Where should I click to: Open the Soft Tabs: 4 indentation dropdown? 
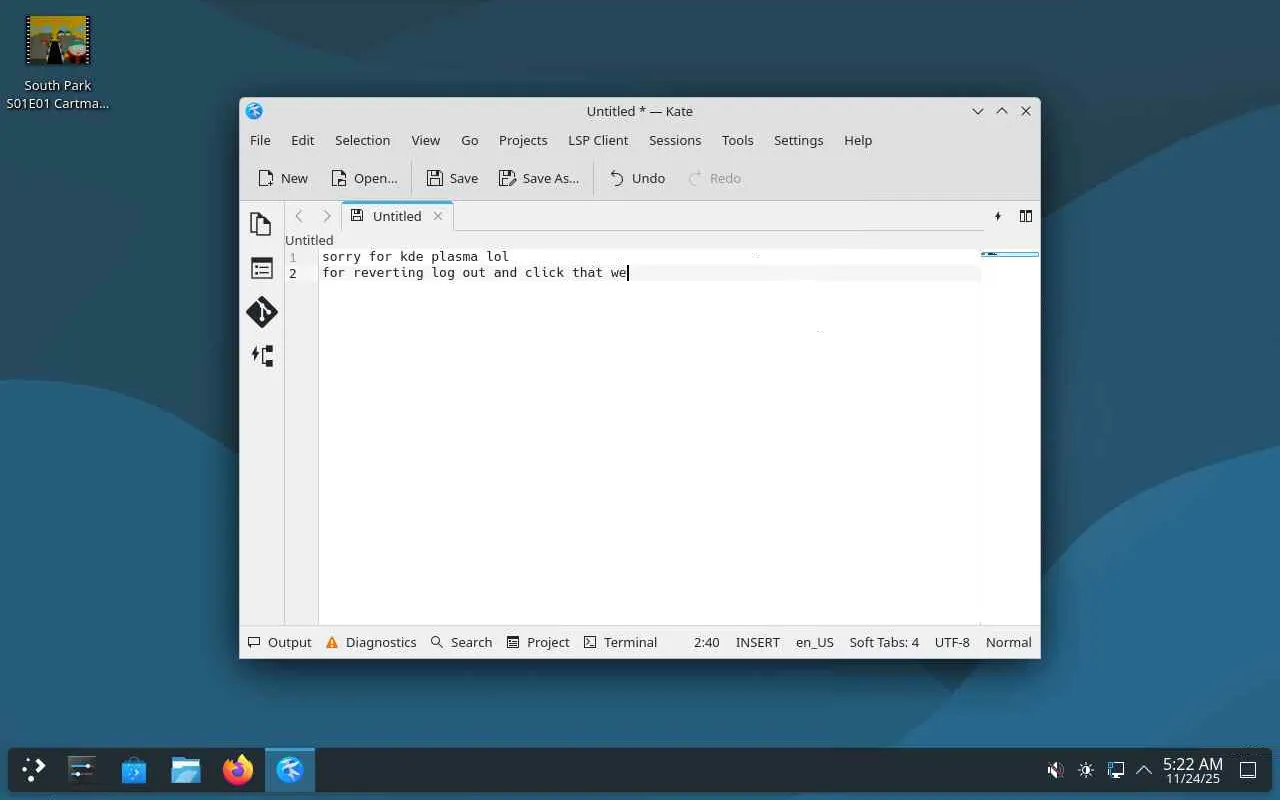884,642
